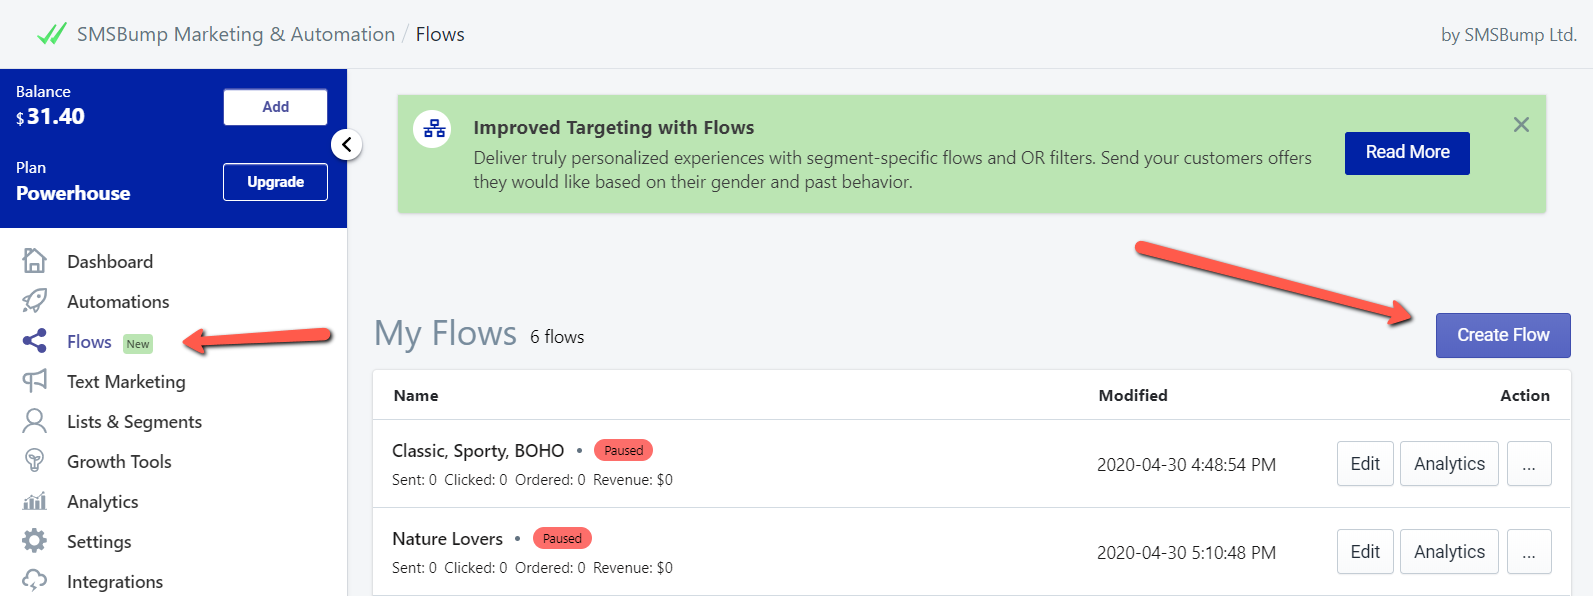Click the Text Marketing megaphone icon
Viewport: 1593px width, 596px height.
tap(34, 381)
